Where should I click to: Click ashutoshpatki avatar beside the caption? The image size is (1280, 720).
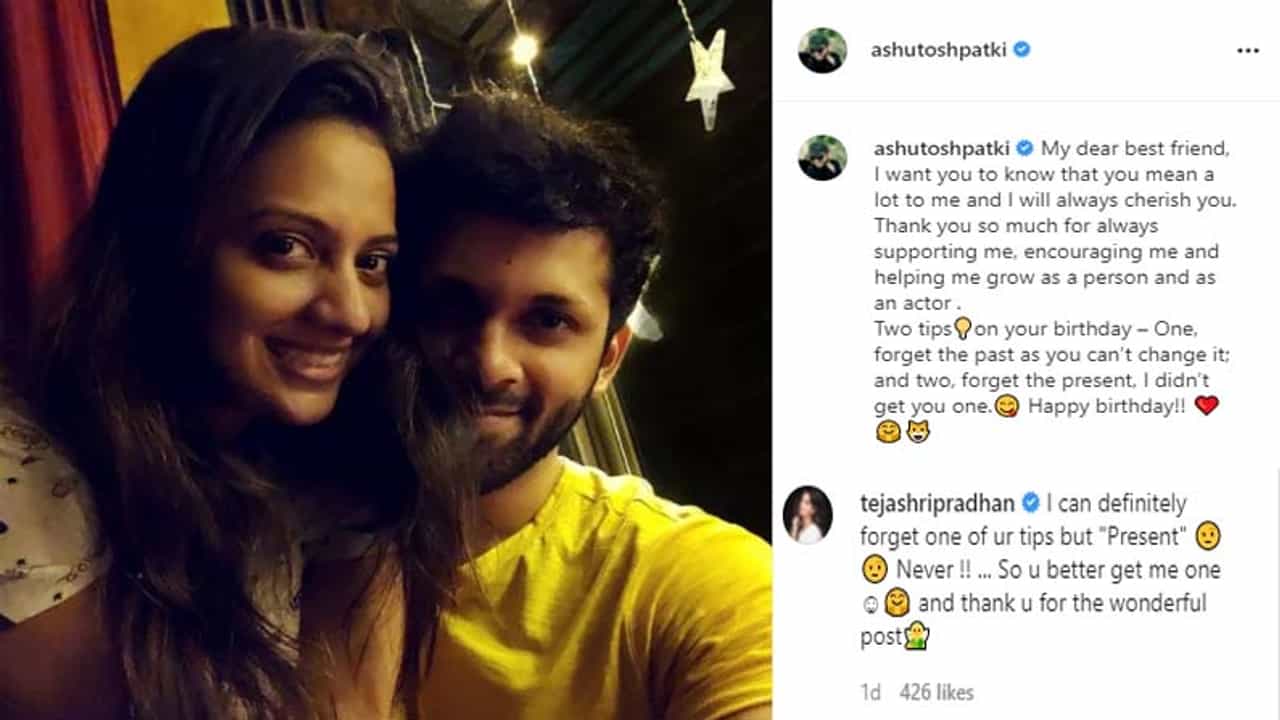(822, 158)
